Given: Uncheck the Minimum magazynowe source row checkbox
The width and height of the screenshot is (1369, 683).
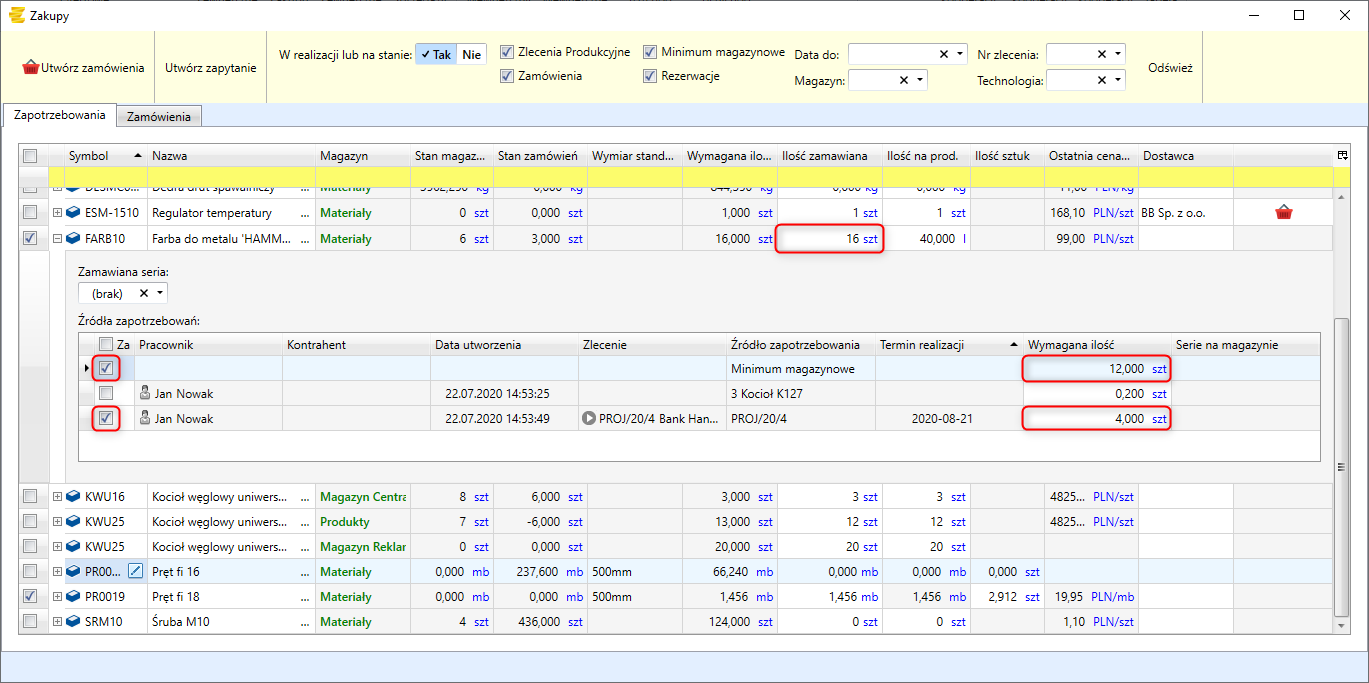Looking at the screenshot, I should [106, 369].
